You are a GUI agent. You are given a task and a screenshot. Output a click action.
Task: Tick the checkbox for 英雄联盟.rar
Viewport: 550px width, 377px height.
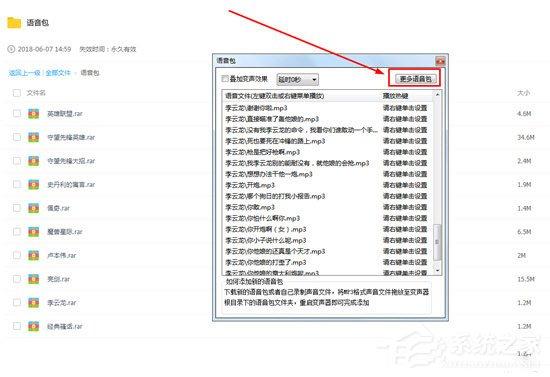[16, 114]
